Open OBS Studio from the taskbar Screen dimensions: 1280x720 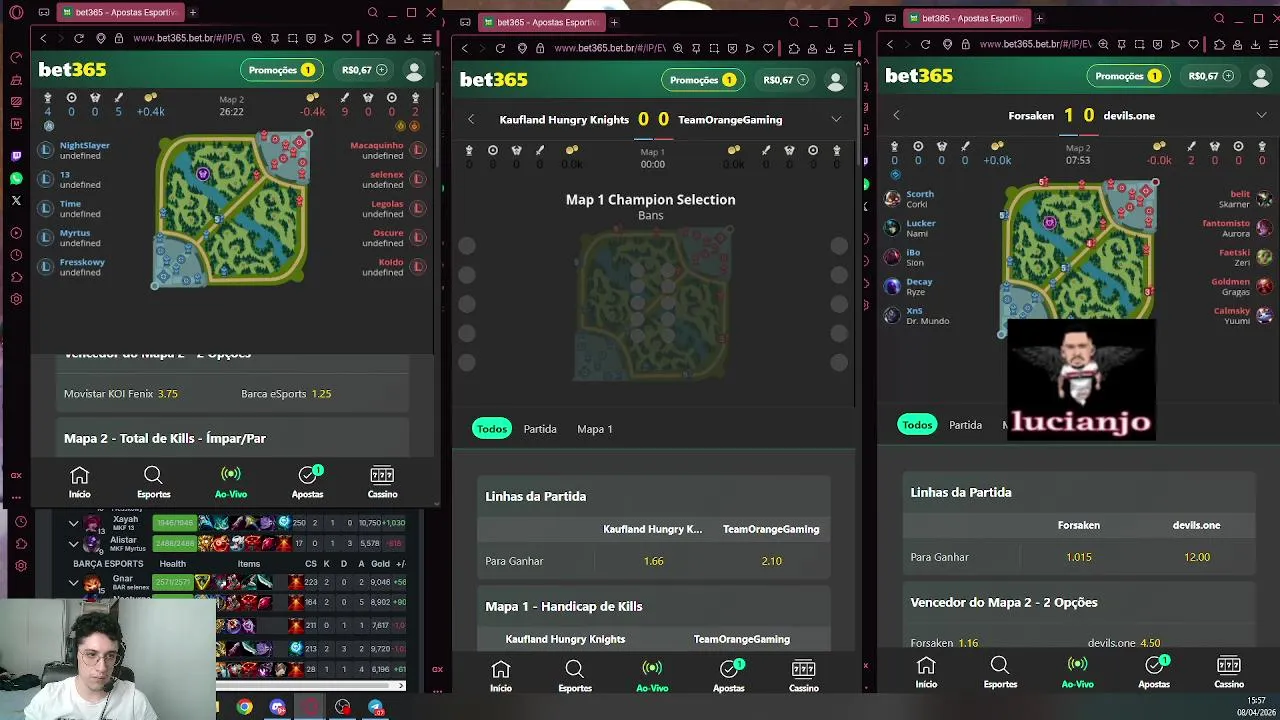pyautogui.click(x=343, y=708)
